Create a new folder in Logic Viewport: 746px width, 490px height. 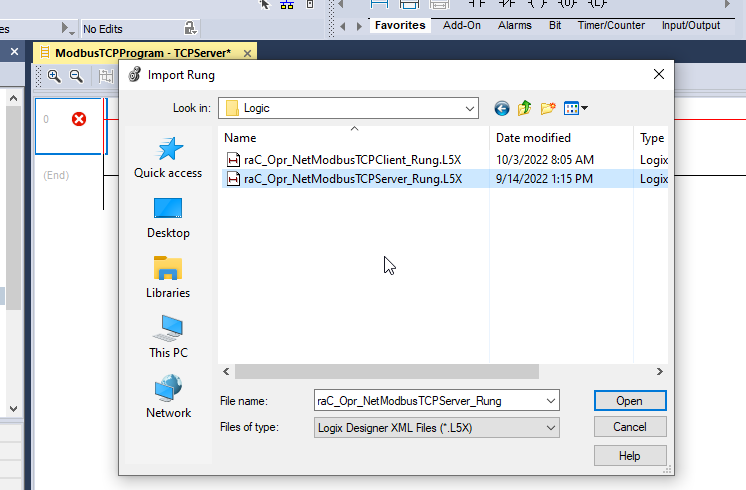pos(548,108)
